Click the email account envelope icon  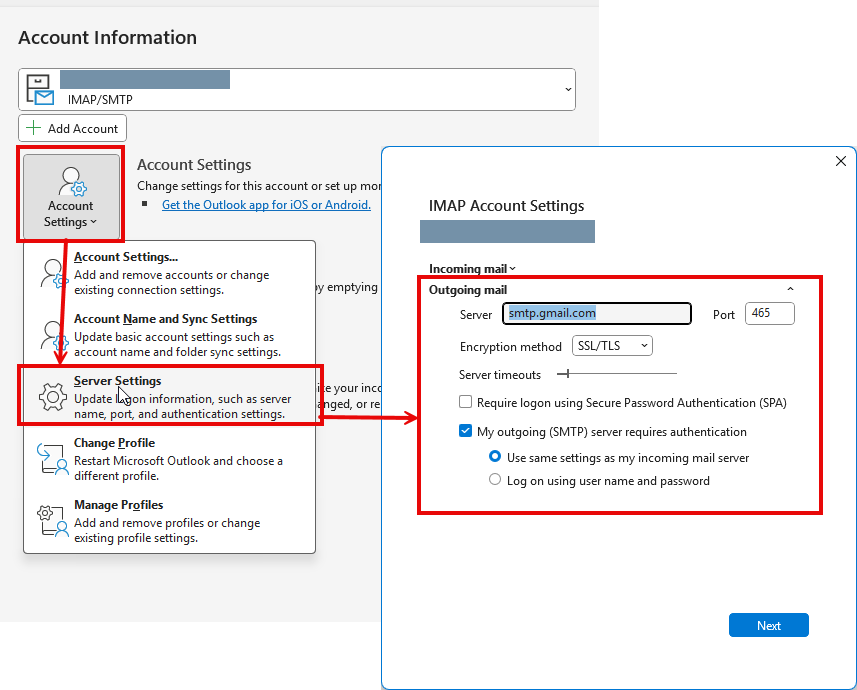coord(40,88)
